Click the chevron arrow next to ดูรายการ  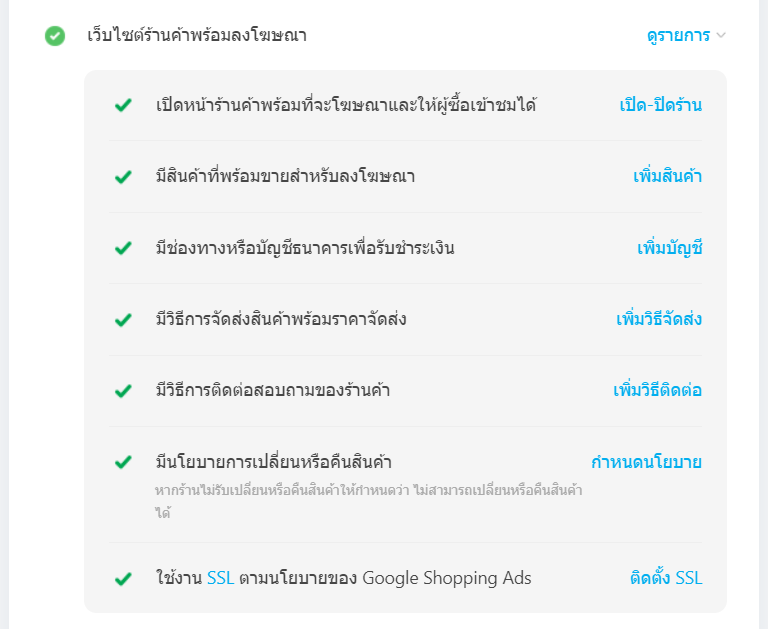pyautogui.click(x=721, y=36)
